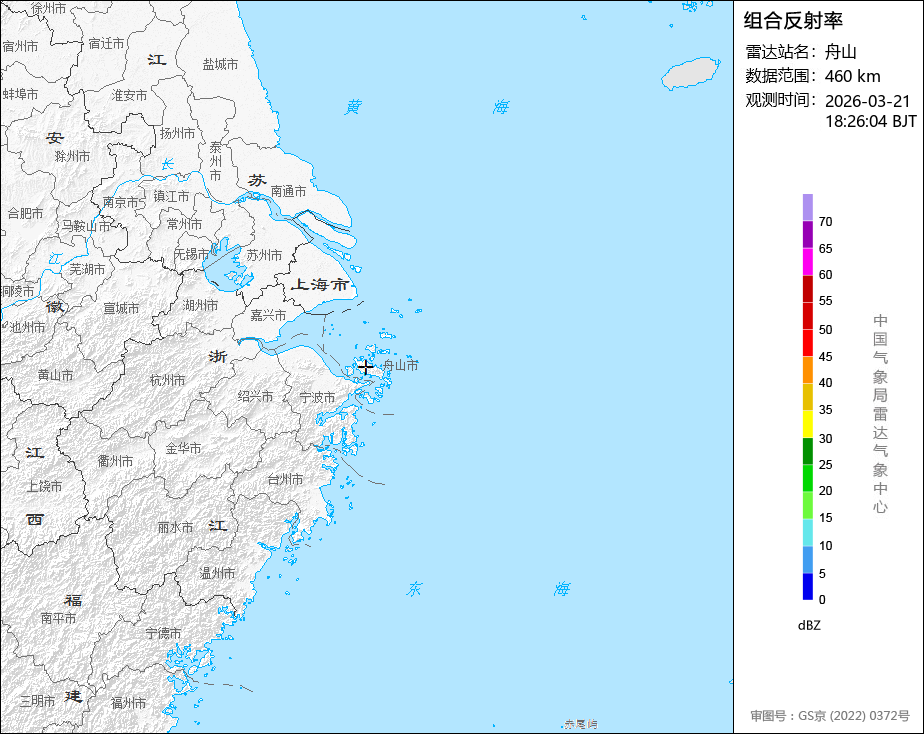This screenshot has height=734, width=924.
Task: Click the 审图号 GS京 (2022) 0372号 text
Action: coord(830,716)
